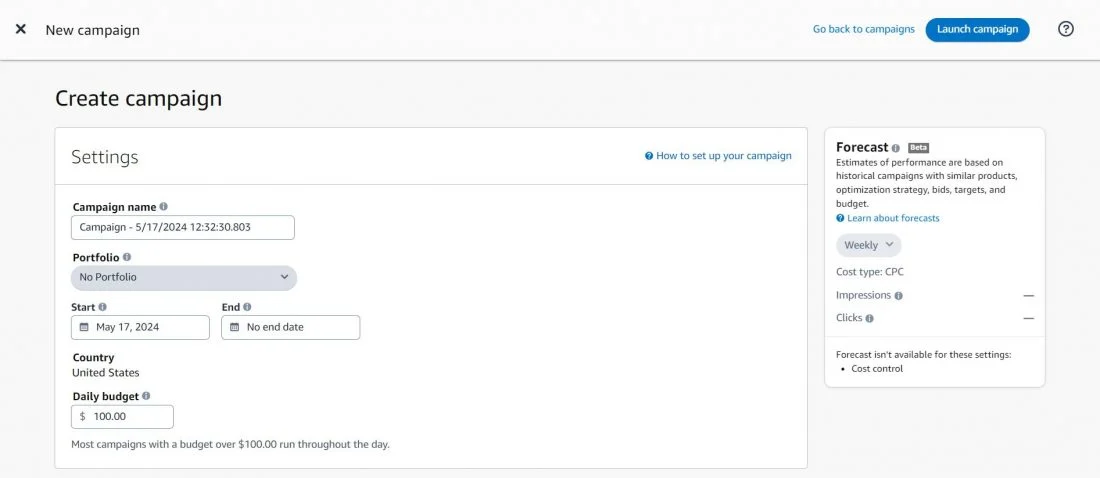Click info icon beside Campaign name
1100x478 pixels.
pyautogui.click(x=164, y=207)
